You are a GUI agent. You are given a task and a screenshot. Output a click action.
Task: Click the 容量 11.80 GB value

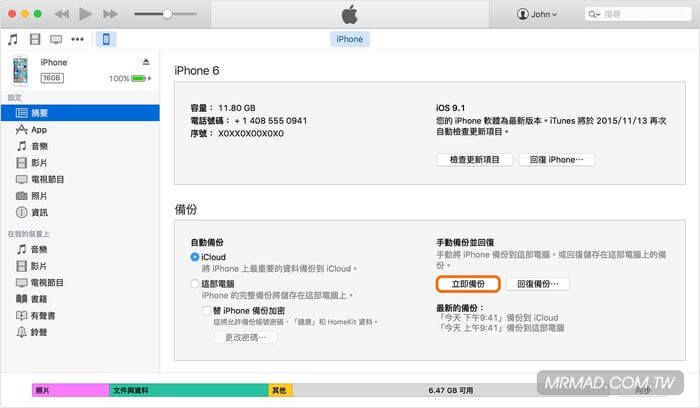(x=237, y=108)
